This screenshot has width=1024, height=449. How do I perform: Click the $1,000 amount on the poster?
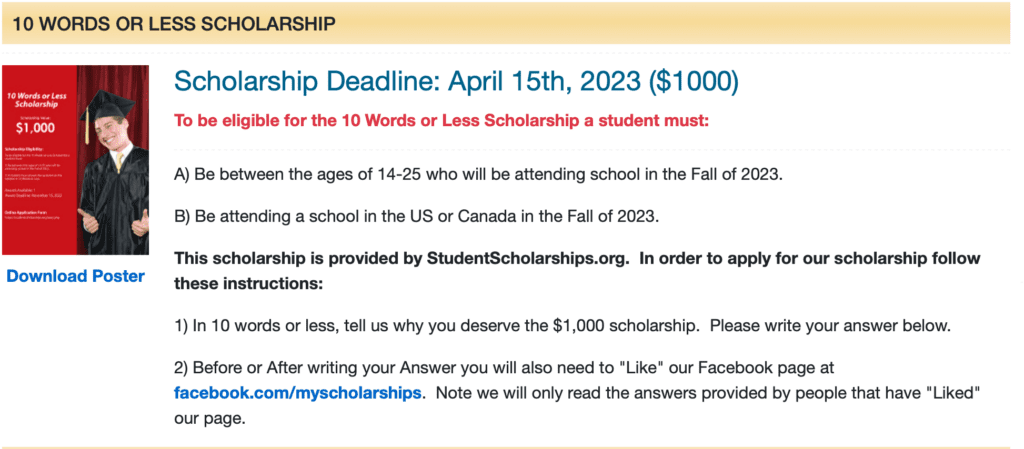(35, 128)
